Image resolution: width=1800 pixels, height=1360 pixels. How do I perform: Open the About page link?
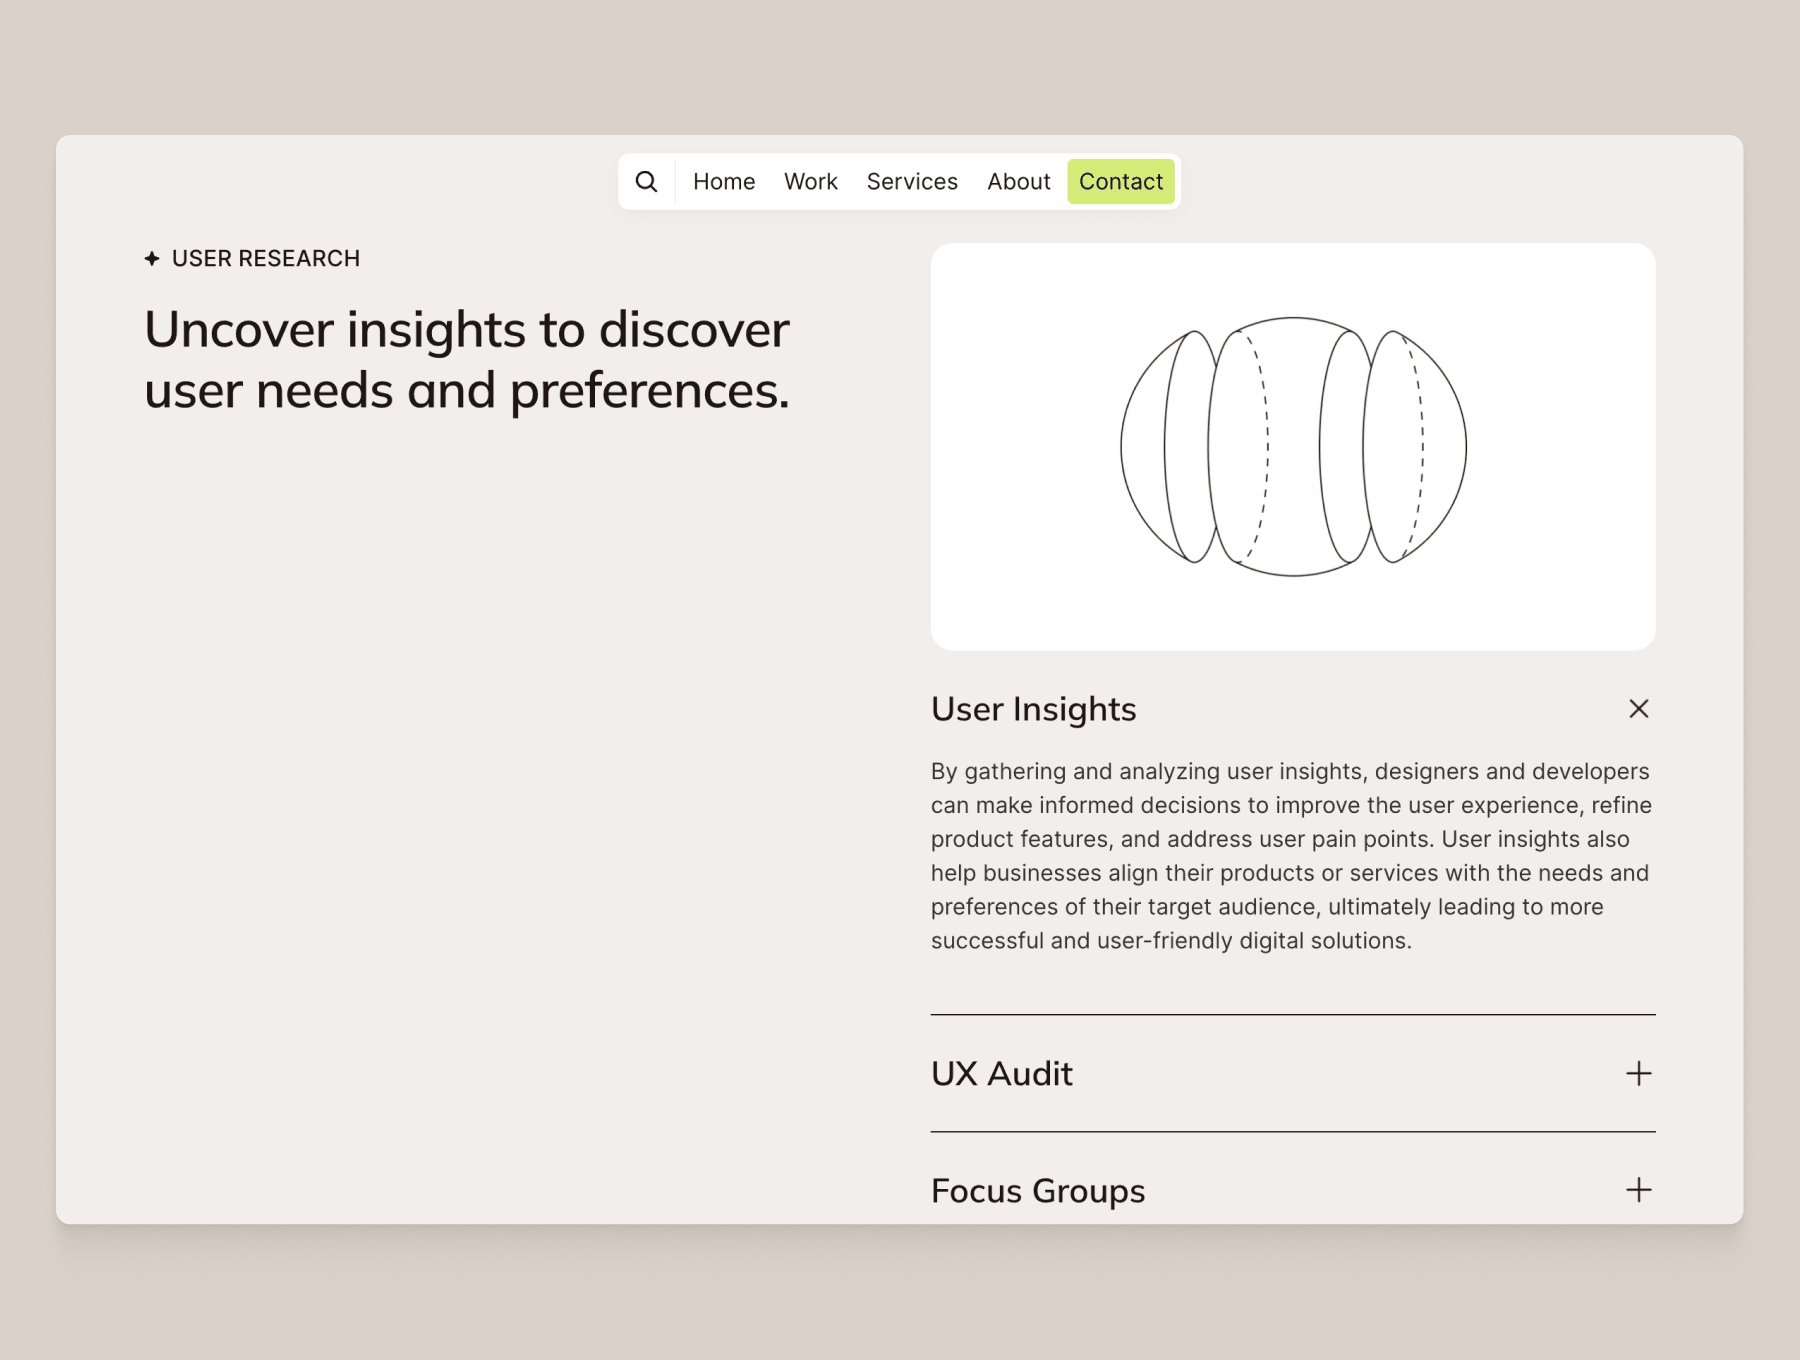point(1019,182)
